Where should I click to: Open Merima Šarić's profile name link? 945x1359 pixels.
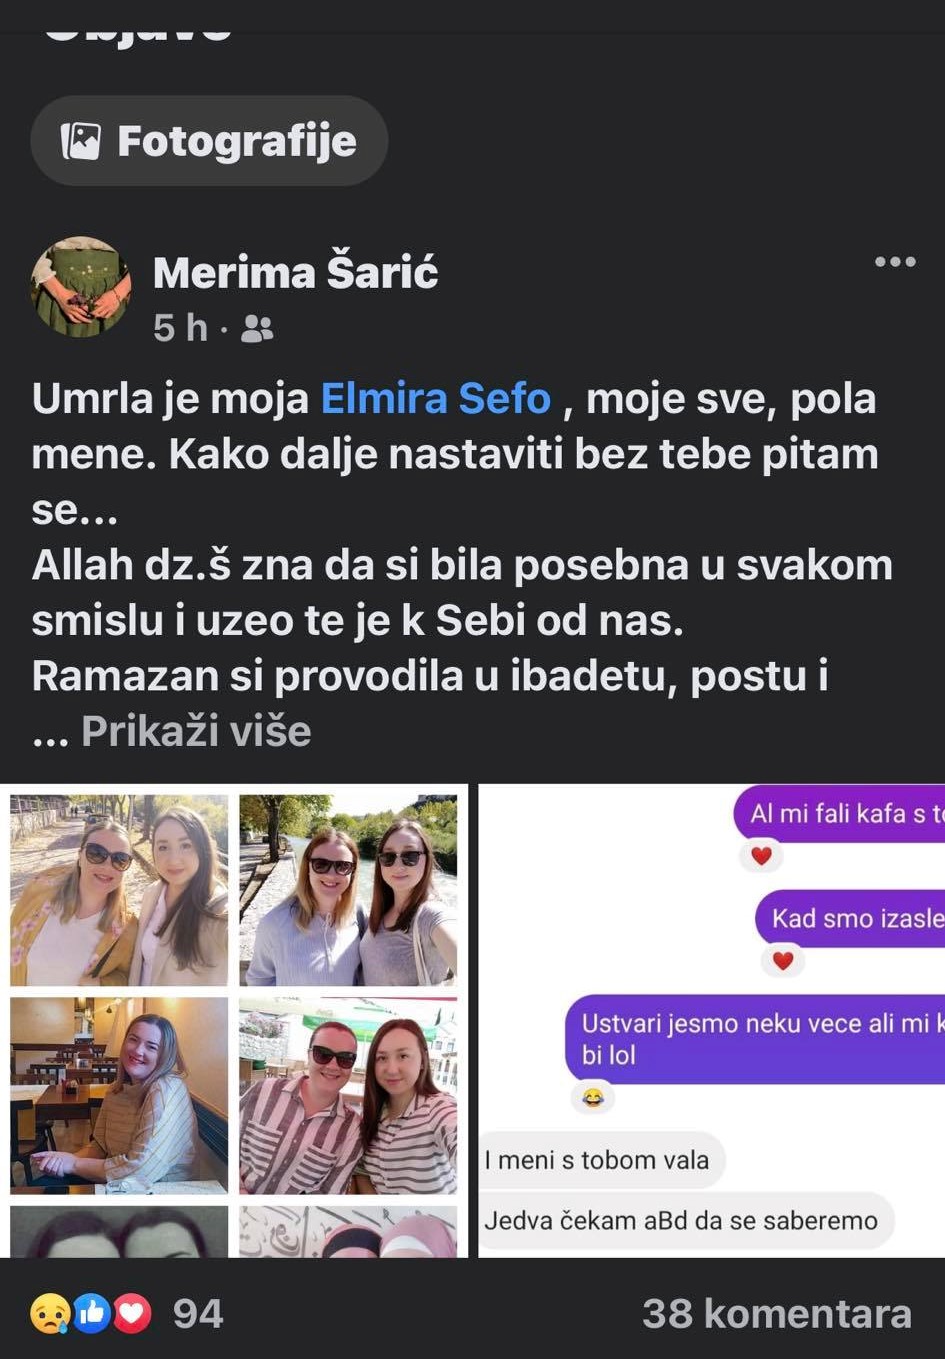(x=295, y=272)
